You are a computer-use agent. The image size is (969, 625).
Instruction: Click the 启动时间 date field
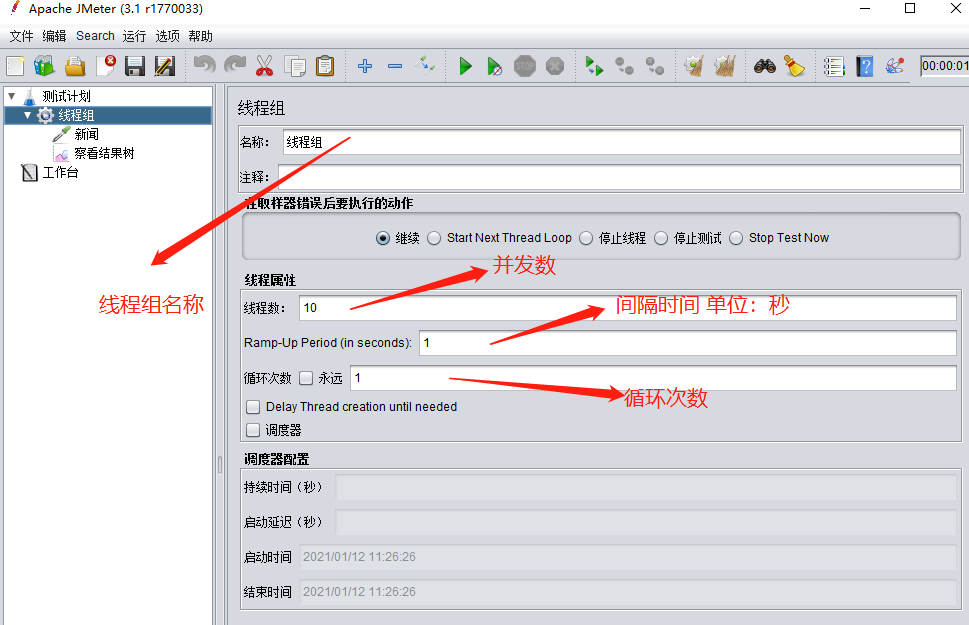pyautogui.click(x=628, y=557)
